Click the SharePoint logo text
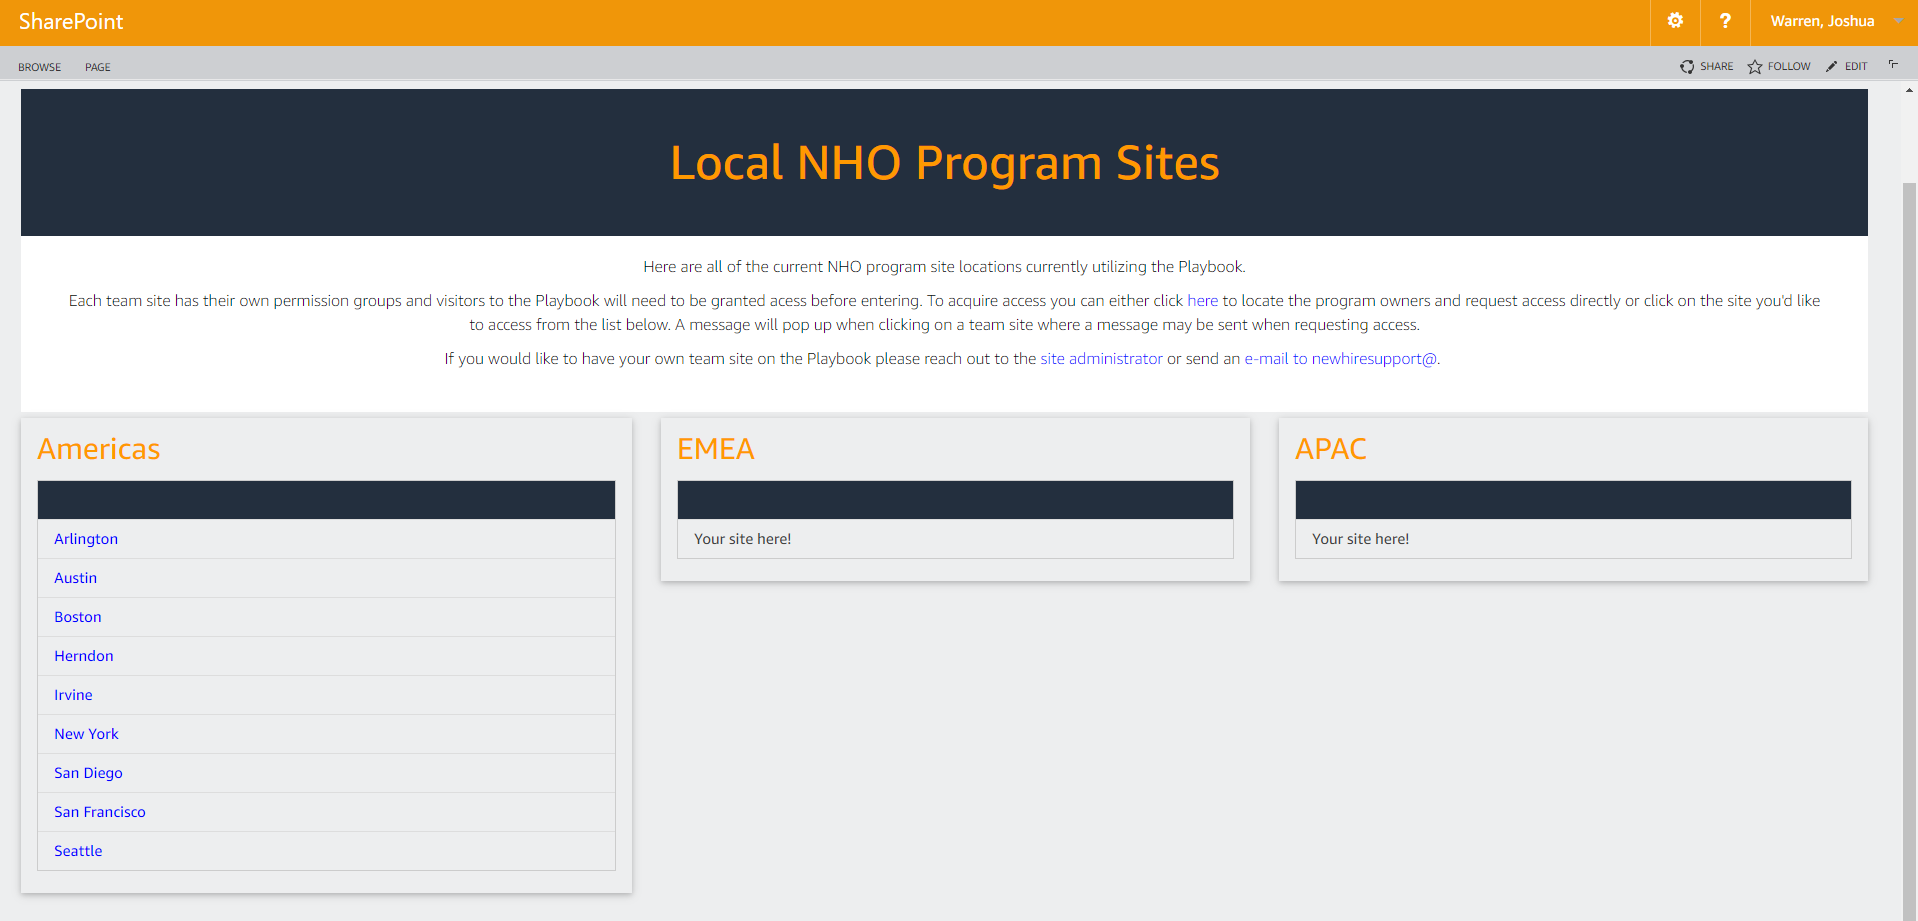 coord(71,22)
